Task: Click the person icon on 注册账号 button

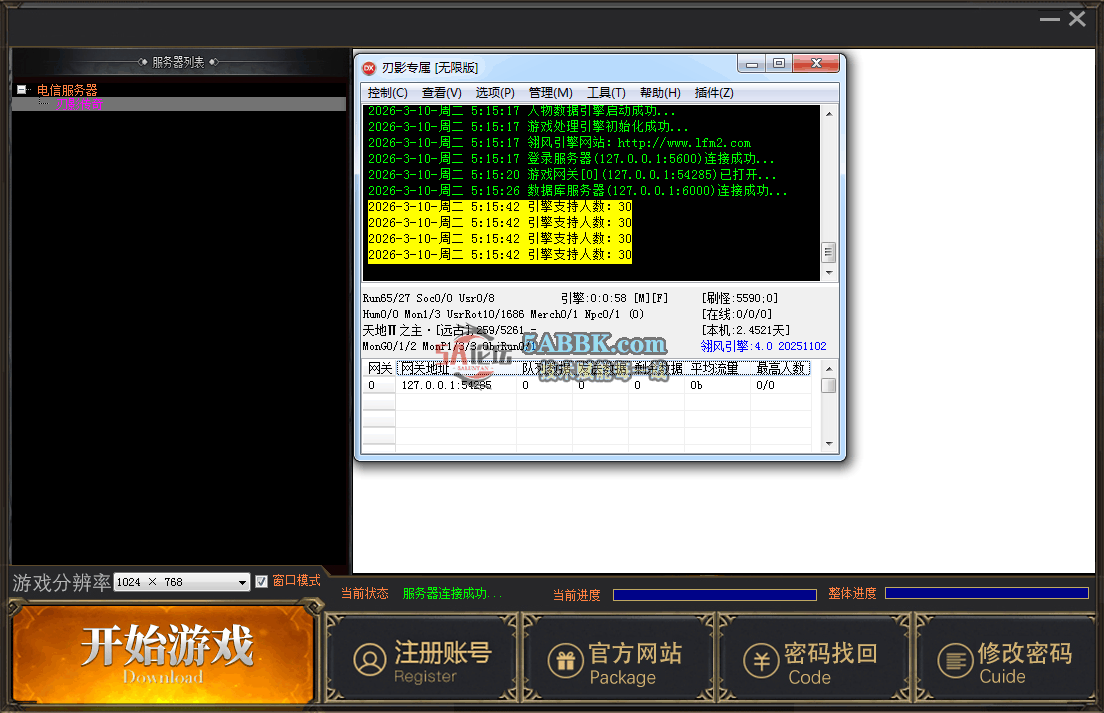Action: (370, 657)
